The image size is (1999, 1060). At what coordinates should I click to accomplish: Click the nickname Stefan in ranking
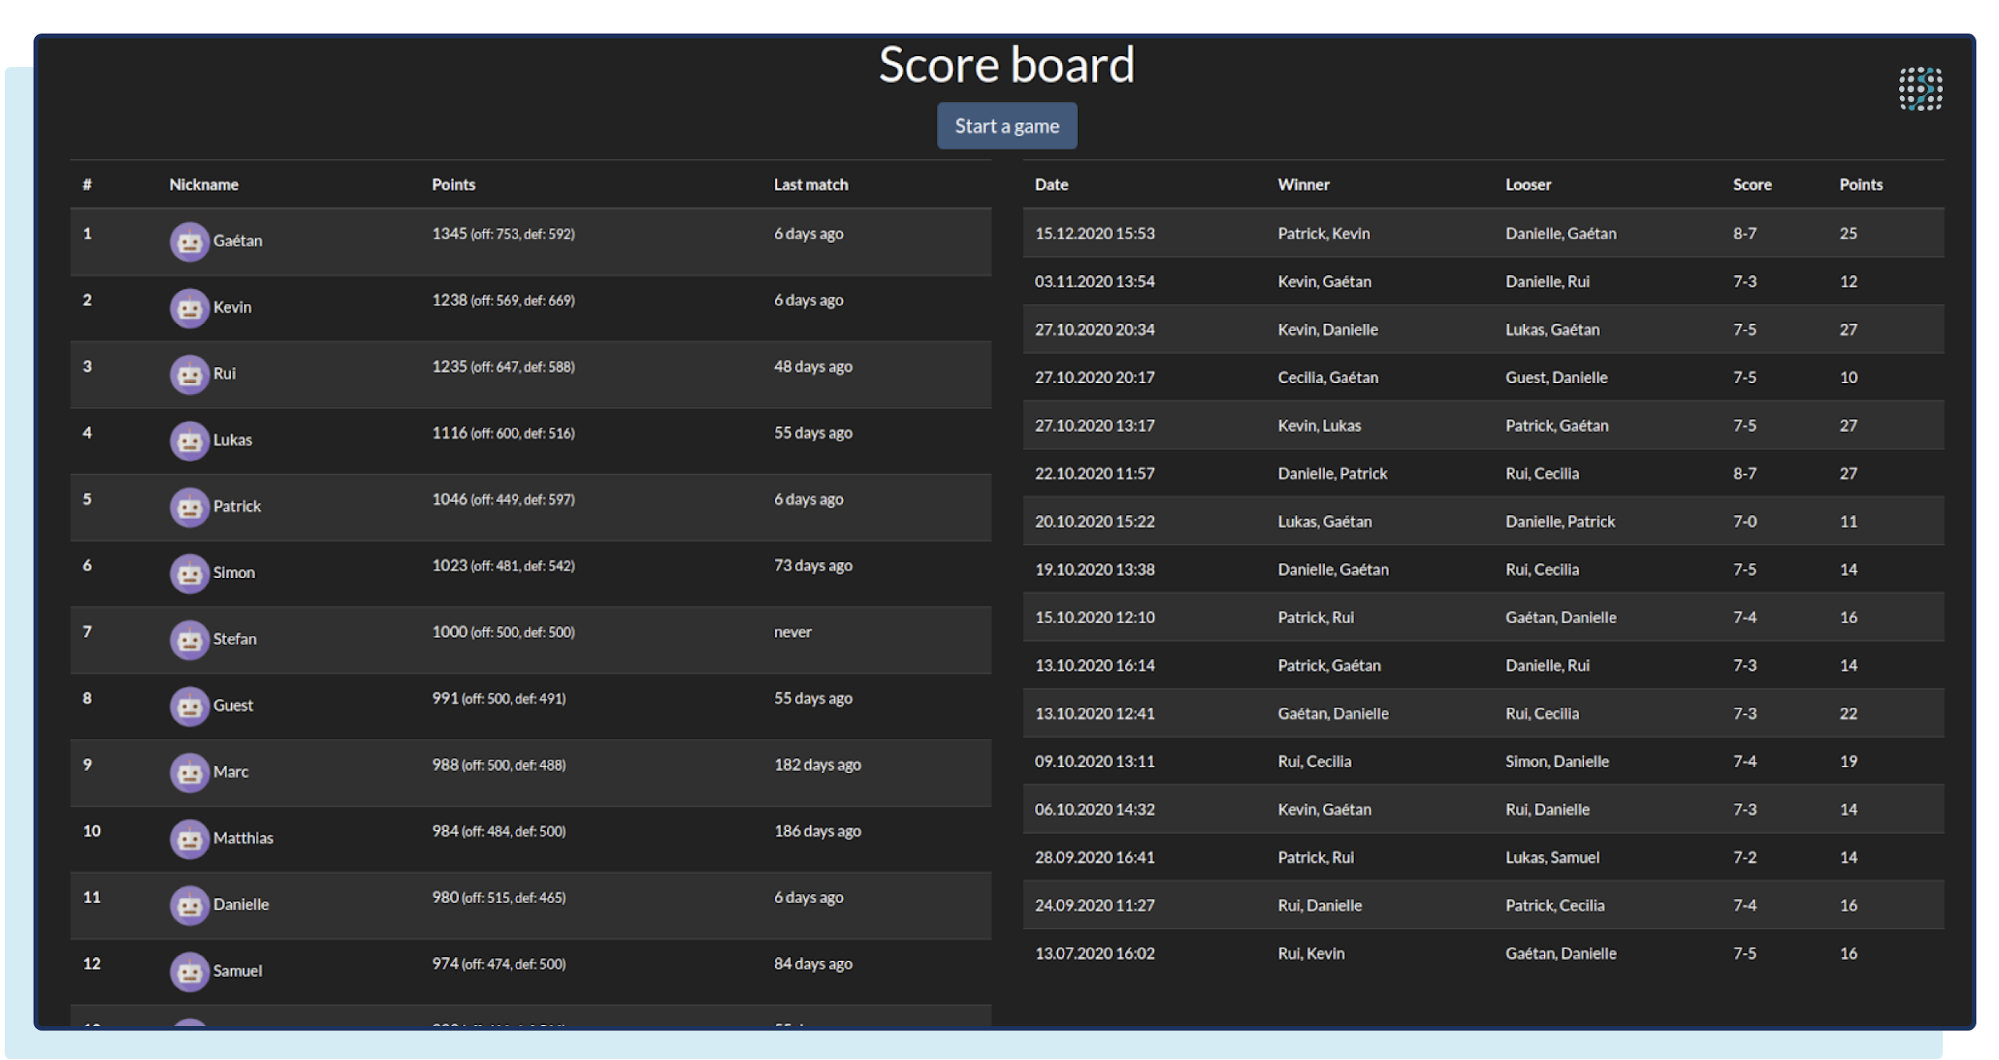(235, 639)
